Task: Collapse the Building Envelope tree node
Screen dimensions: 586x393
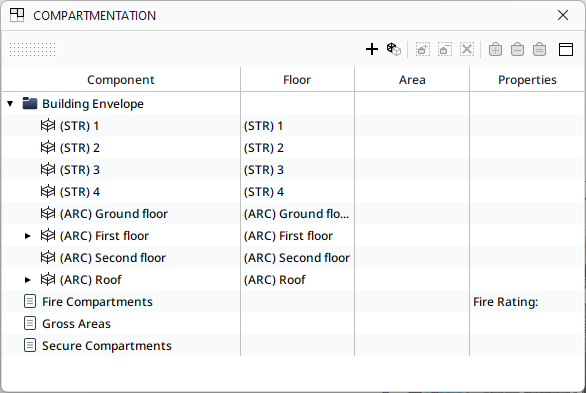Action: coord(10,103)
